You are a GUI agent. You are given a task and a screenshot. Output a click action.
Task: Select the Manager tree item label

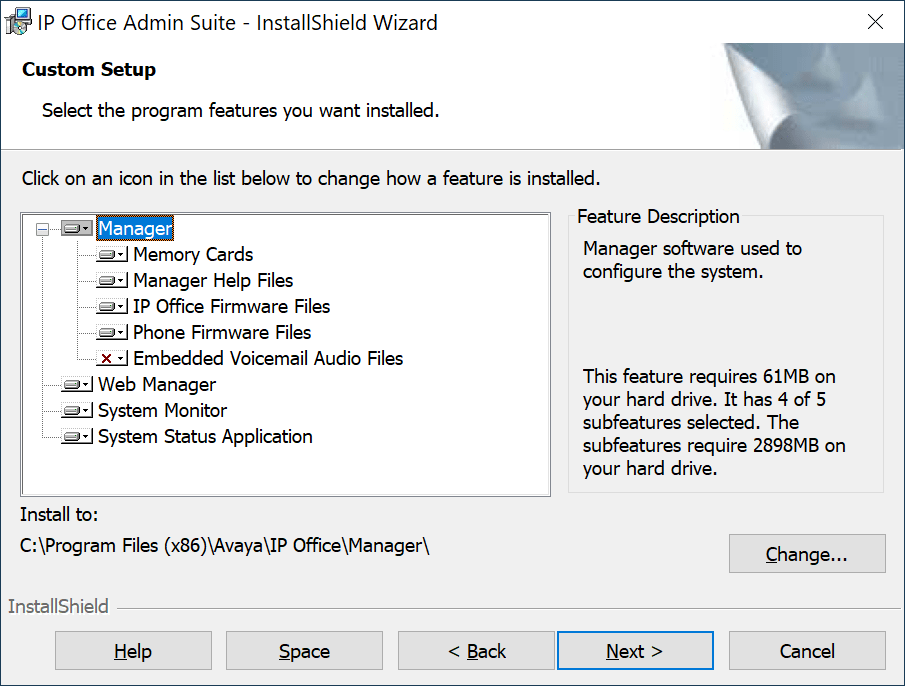(135, 228)
